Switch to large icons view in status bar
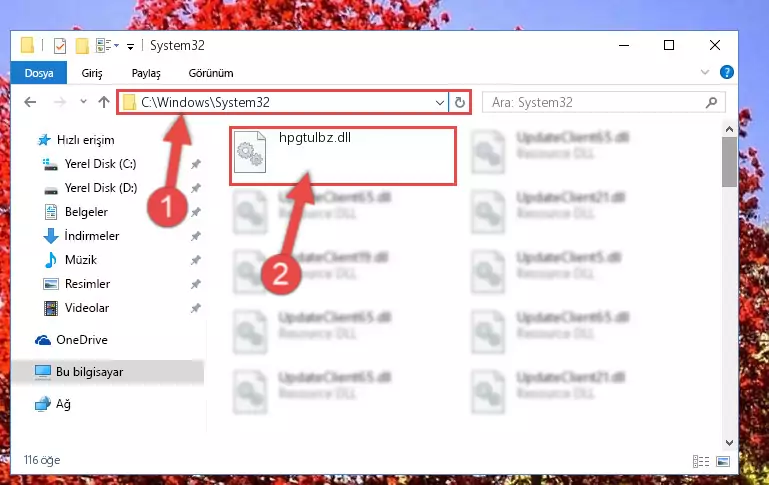 click(723, 461)
